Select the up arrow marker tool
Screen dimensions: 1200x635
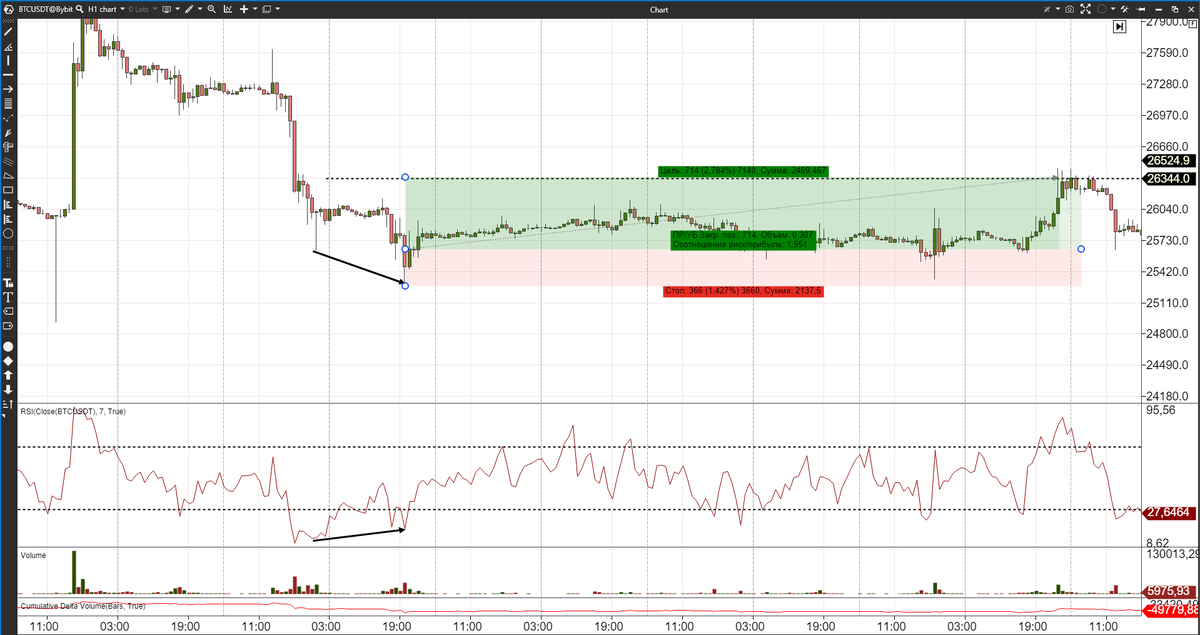(8, 375)
